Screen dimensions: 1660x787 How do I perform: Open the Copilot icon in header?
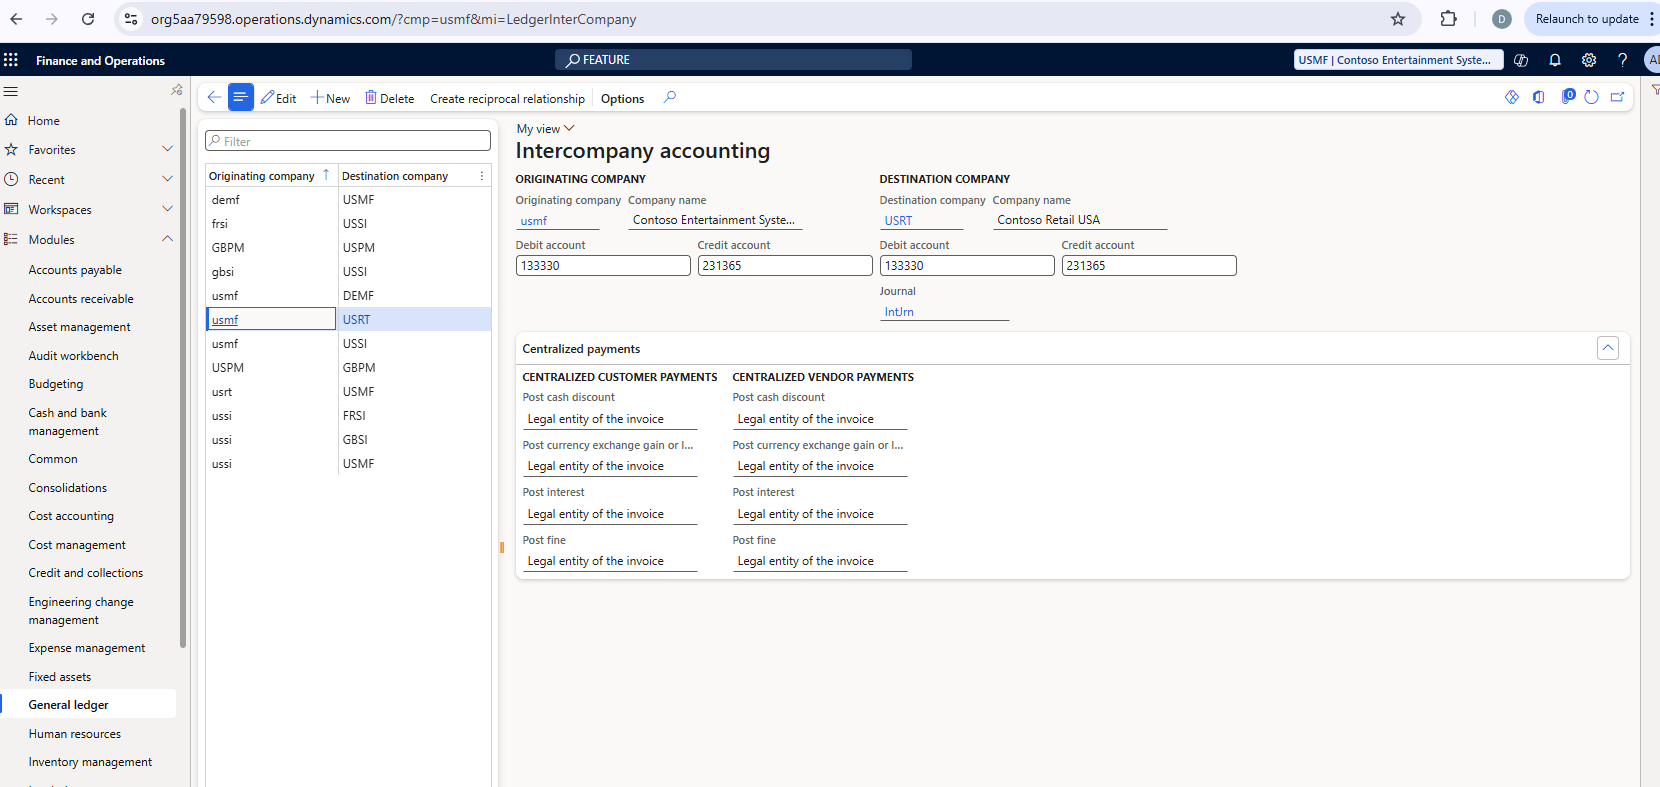[1521, 60]
